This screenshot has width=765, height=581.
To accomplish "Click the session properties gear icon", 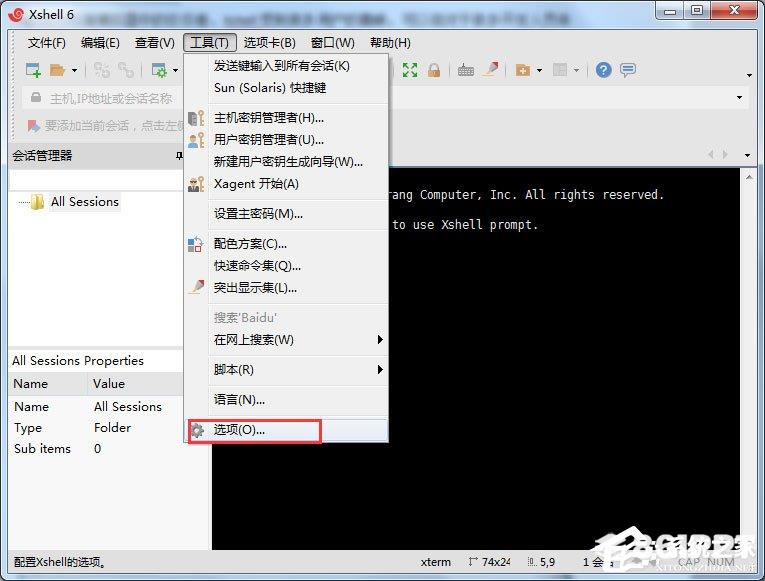I will tap(159, 70).
